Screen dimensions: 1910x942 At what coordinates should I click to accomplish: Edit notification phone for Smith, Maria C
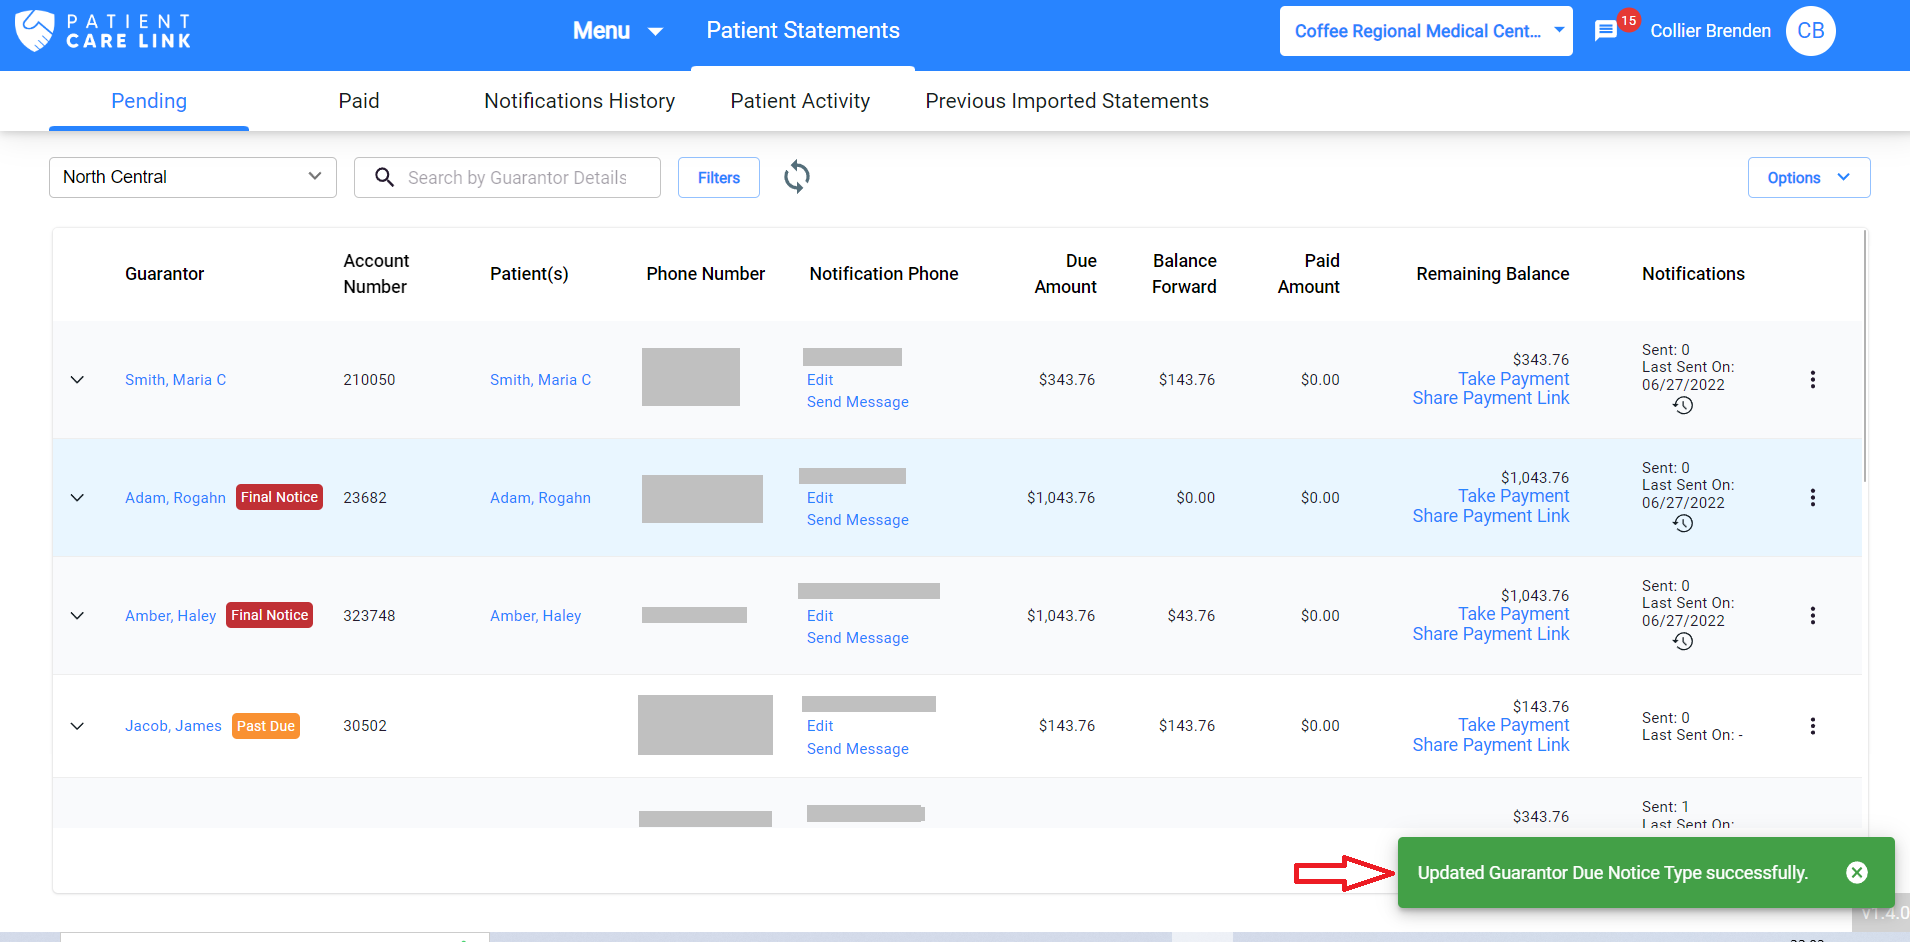(x=820, y=380)
